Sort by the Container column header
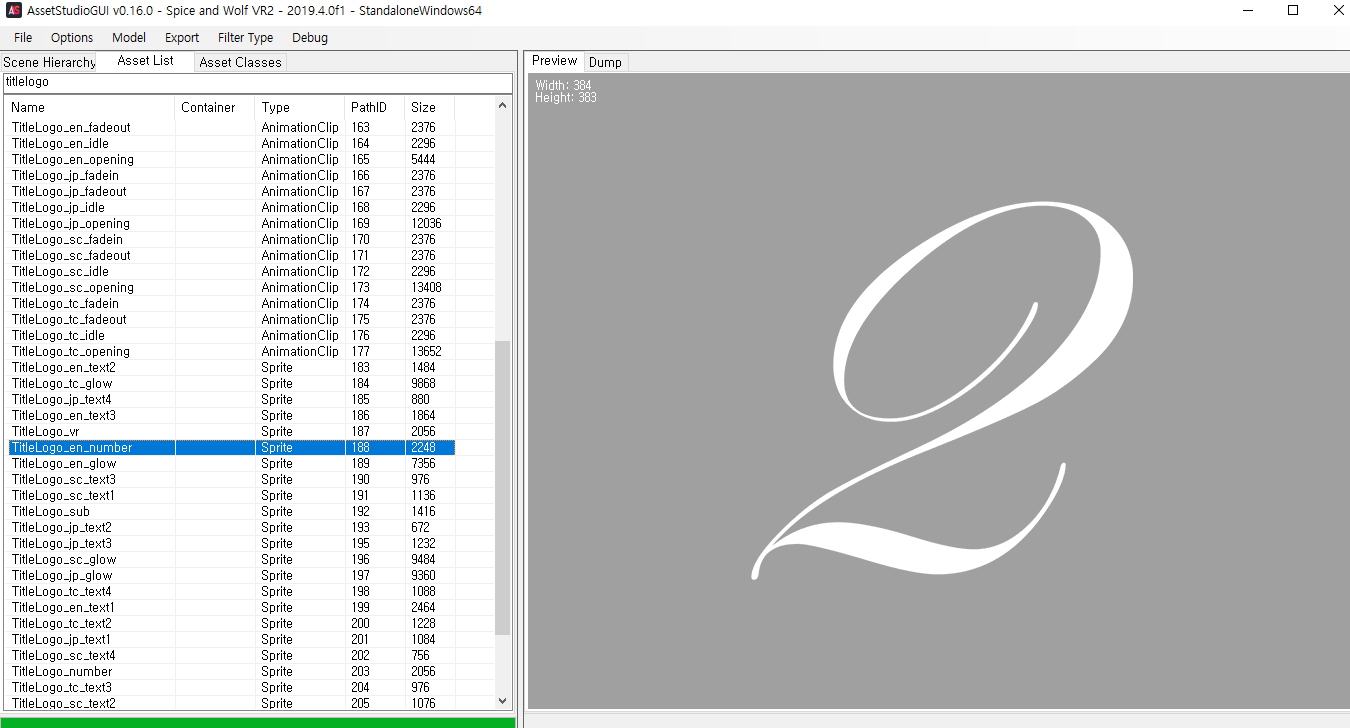The image size is (1350, 728). click(x=215, y=107)
